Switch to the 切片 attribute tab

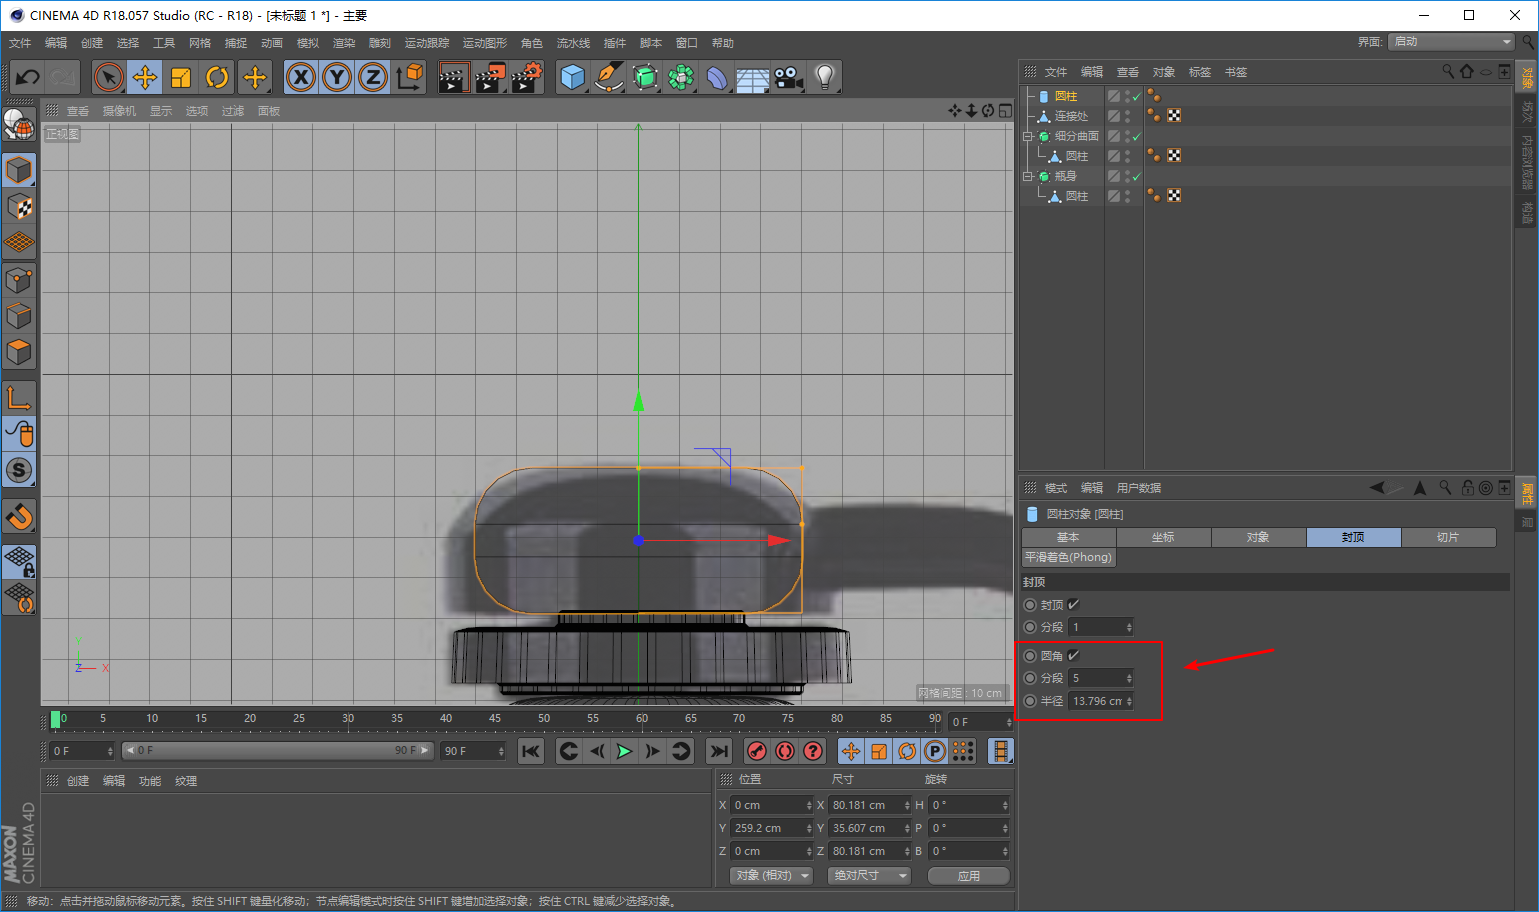(1448, 537)
